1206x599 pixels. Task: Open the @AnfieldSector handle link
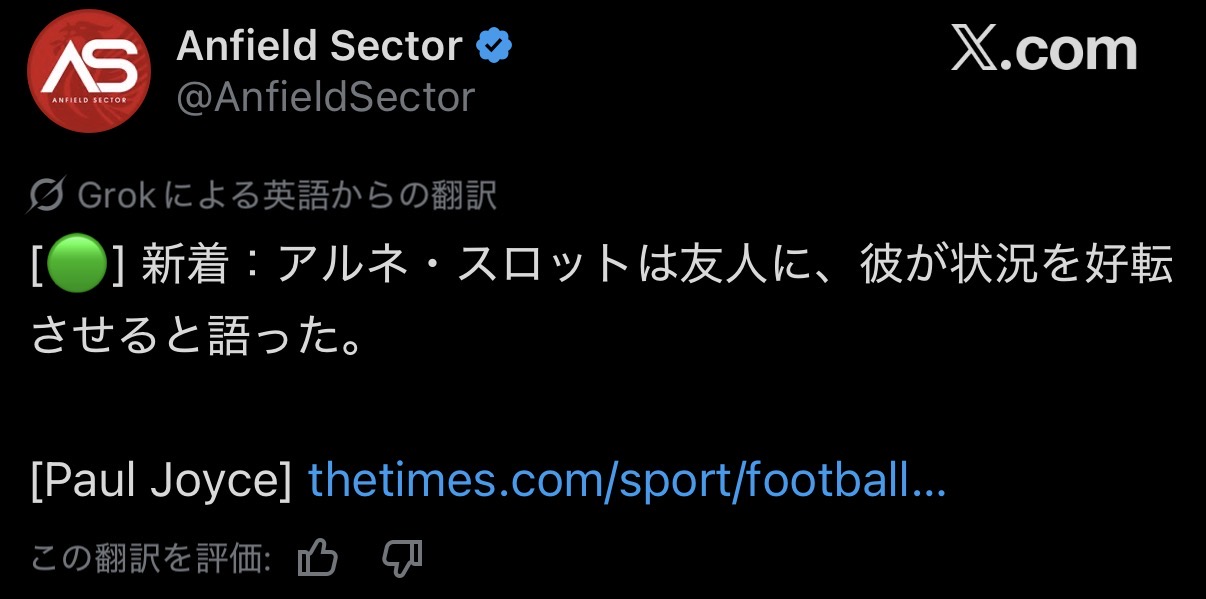point(325,98)
